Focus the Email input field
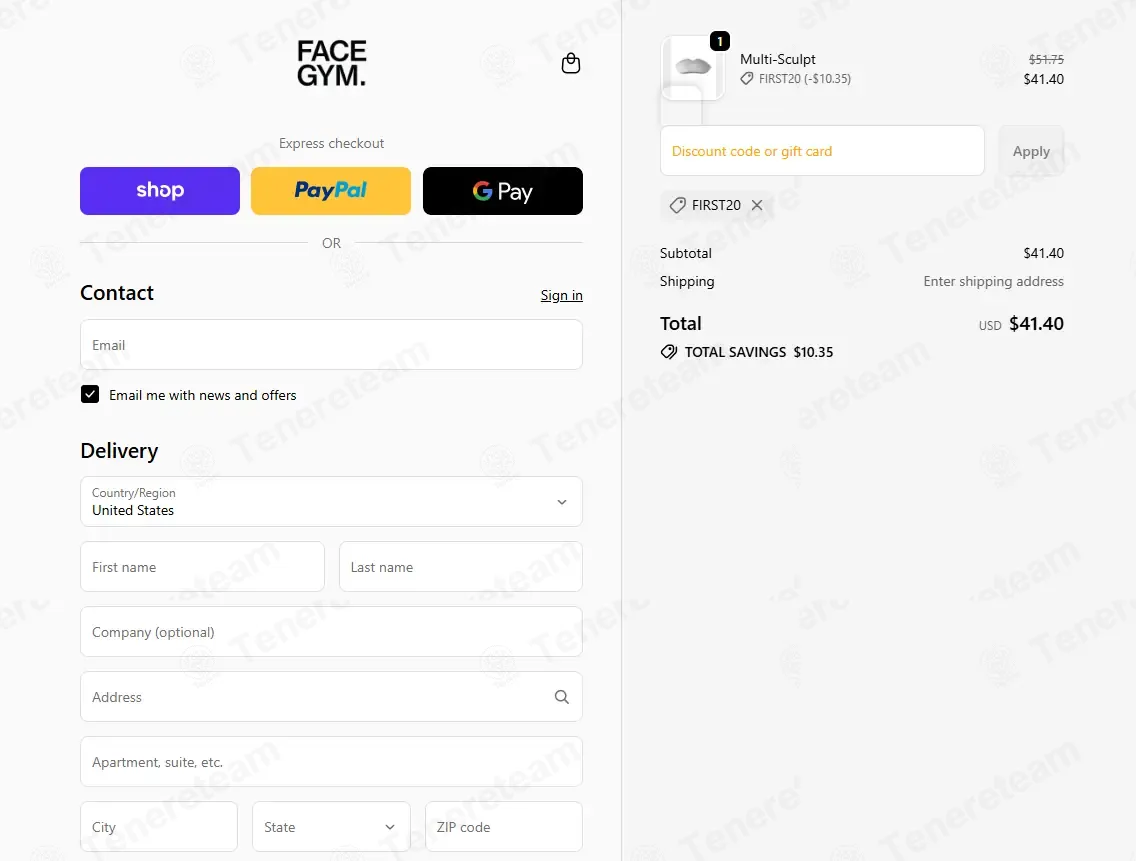The image size is (1136, 861). 331,345
